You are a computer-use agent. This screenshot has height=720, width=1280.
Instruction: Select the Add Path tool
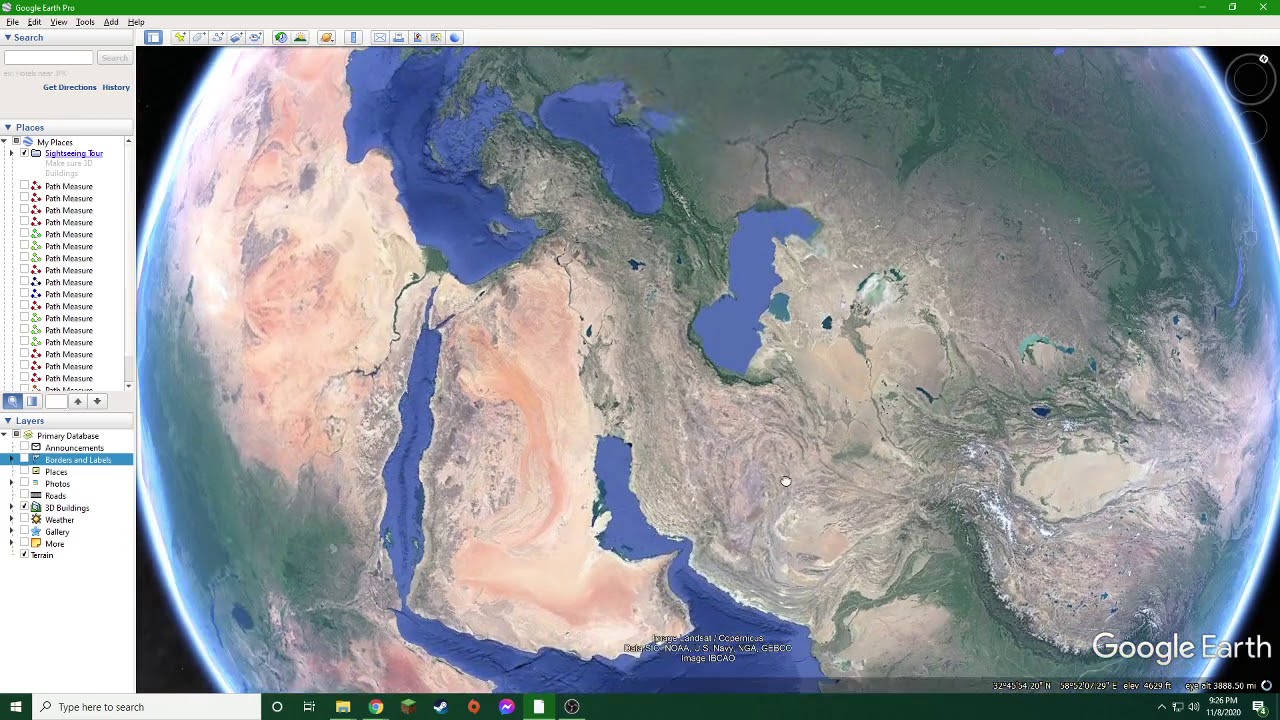[217, 37]
